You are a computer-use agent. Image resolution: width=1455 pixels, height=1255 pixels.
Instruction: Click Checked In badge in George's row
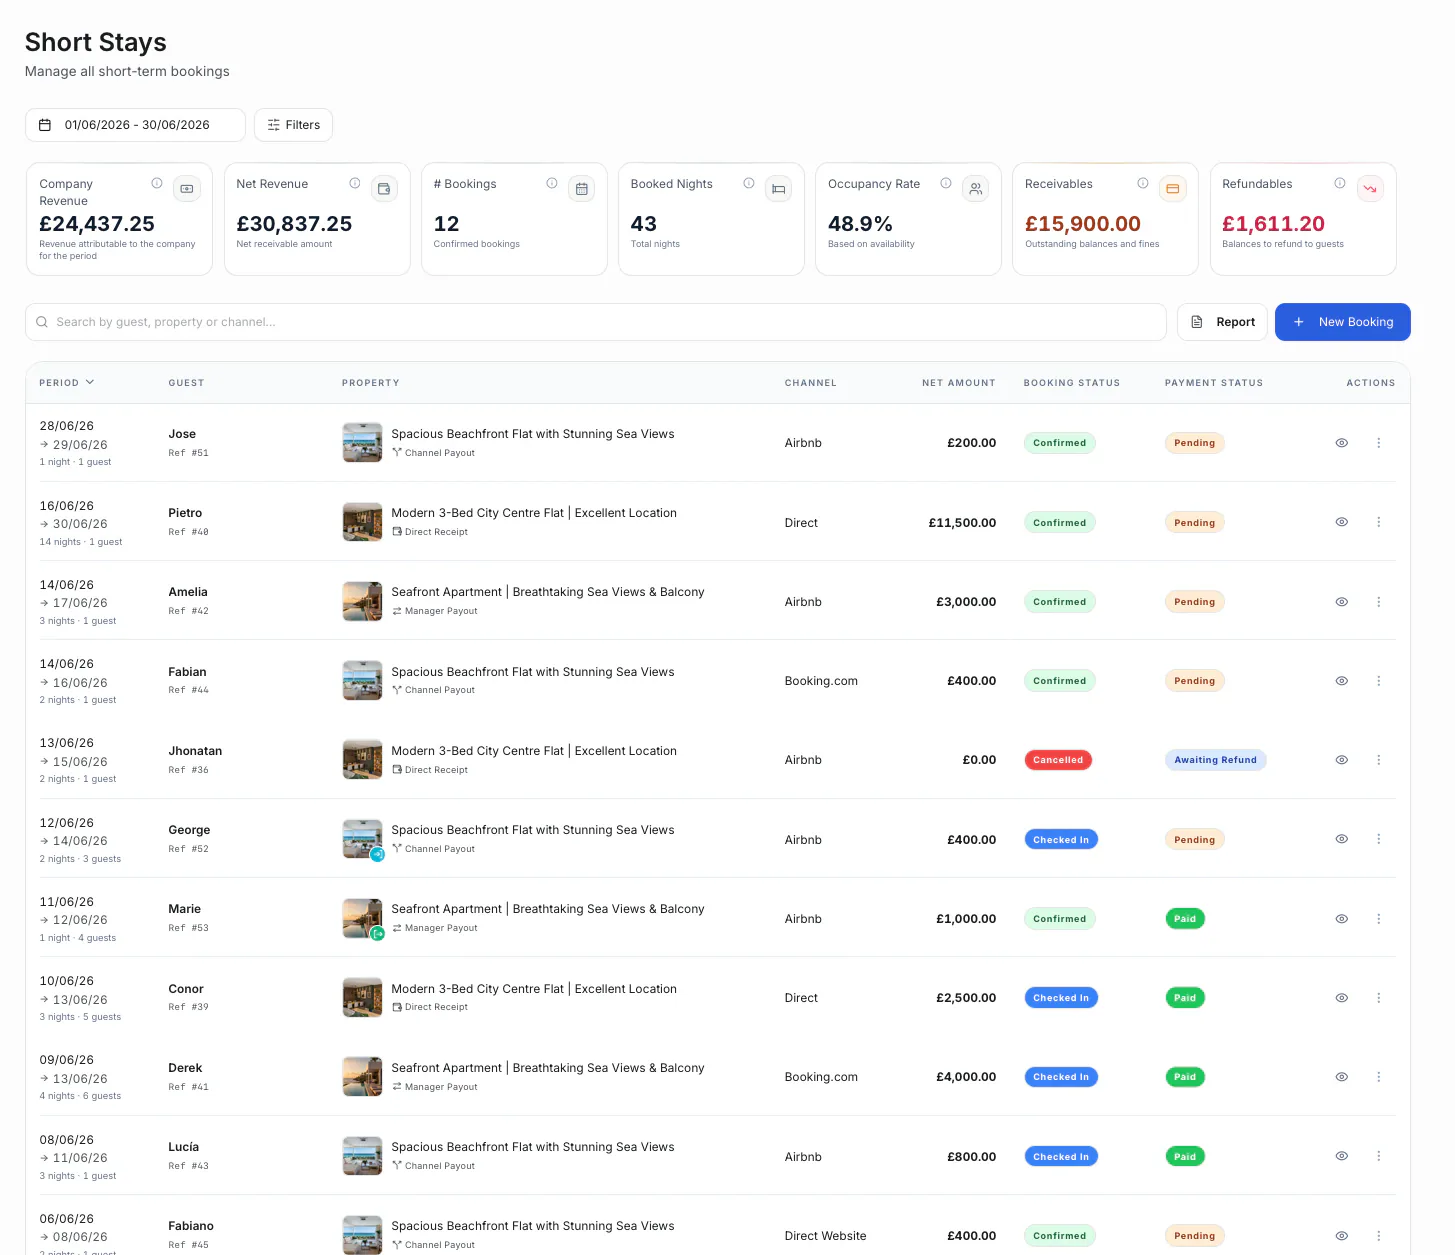pyautogui.click(x=1061, y=839)
